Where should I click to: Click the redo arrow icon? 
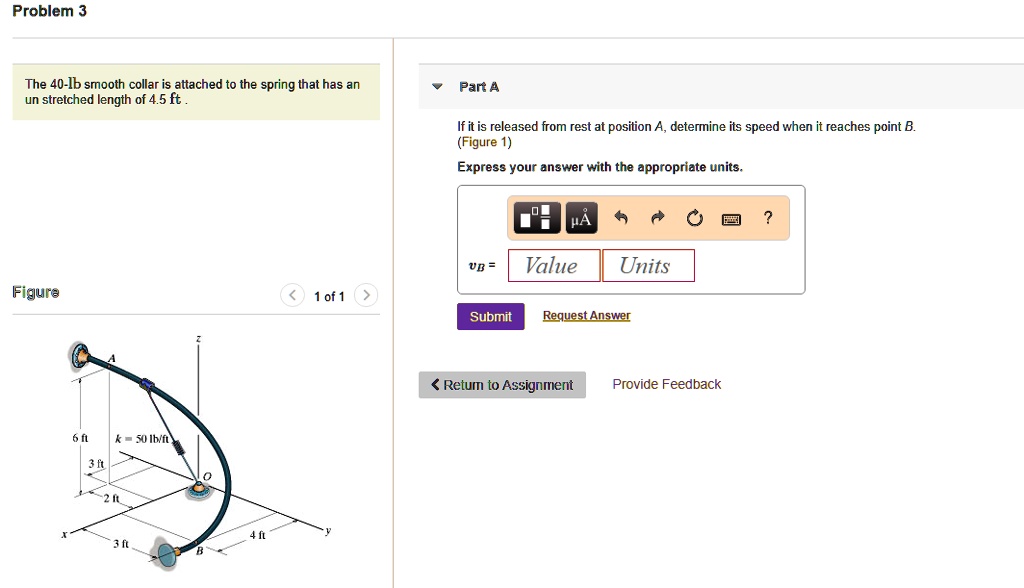point(657,217)
